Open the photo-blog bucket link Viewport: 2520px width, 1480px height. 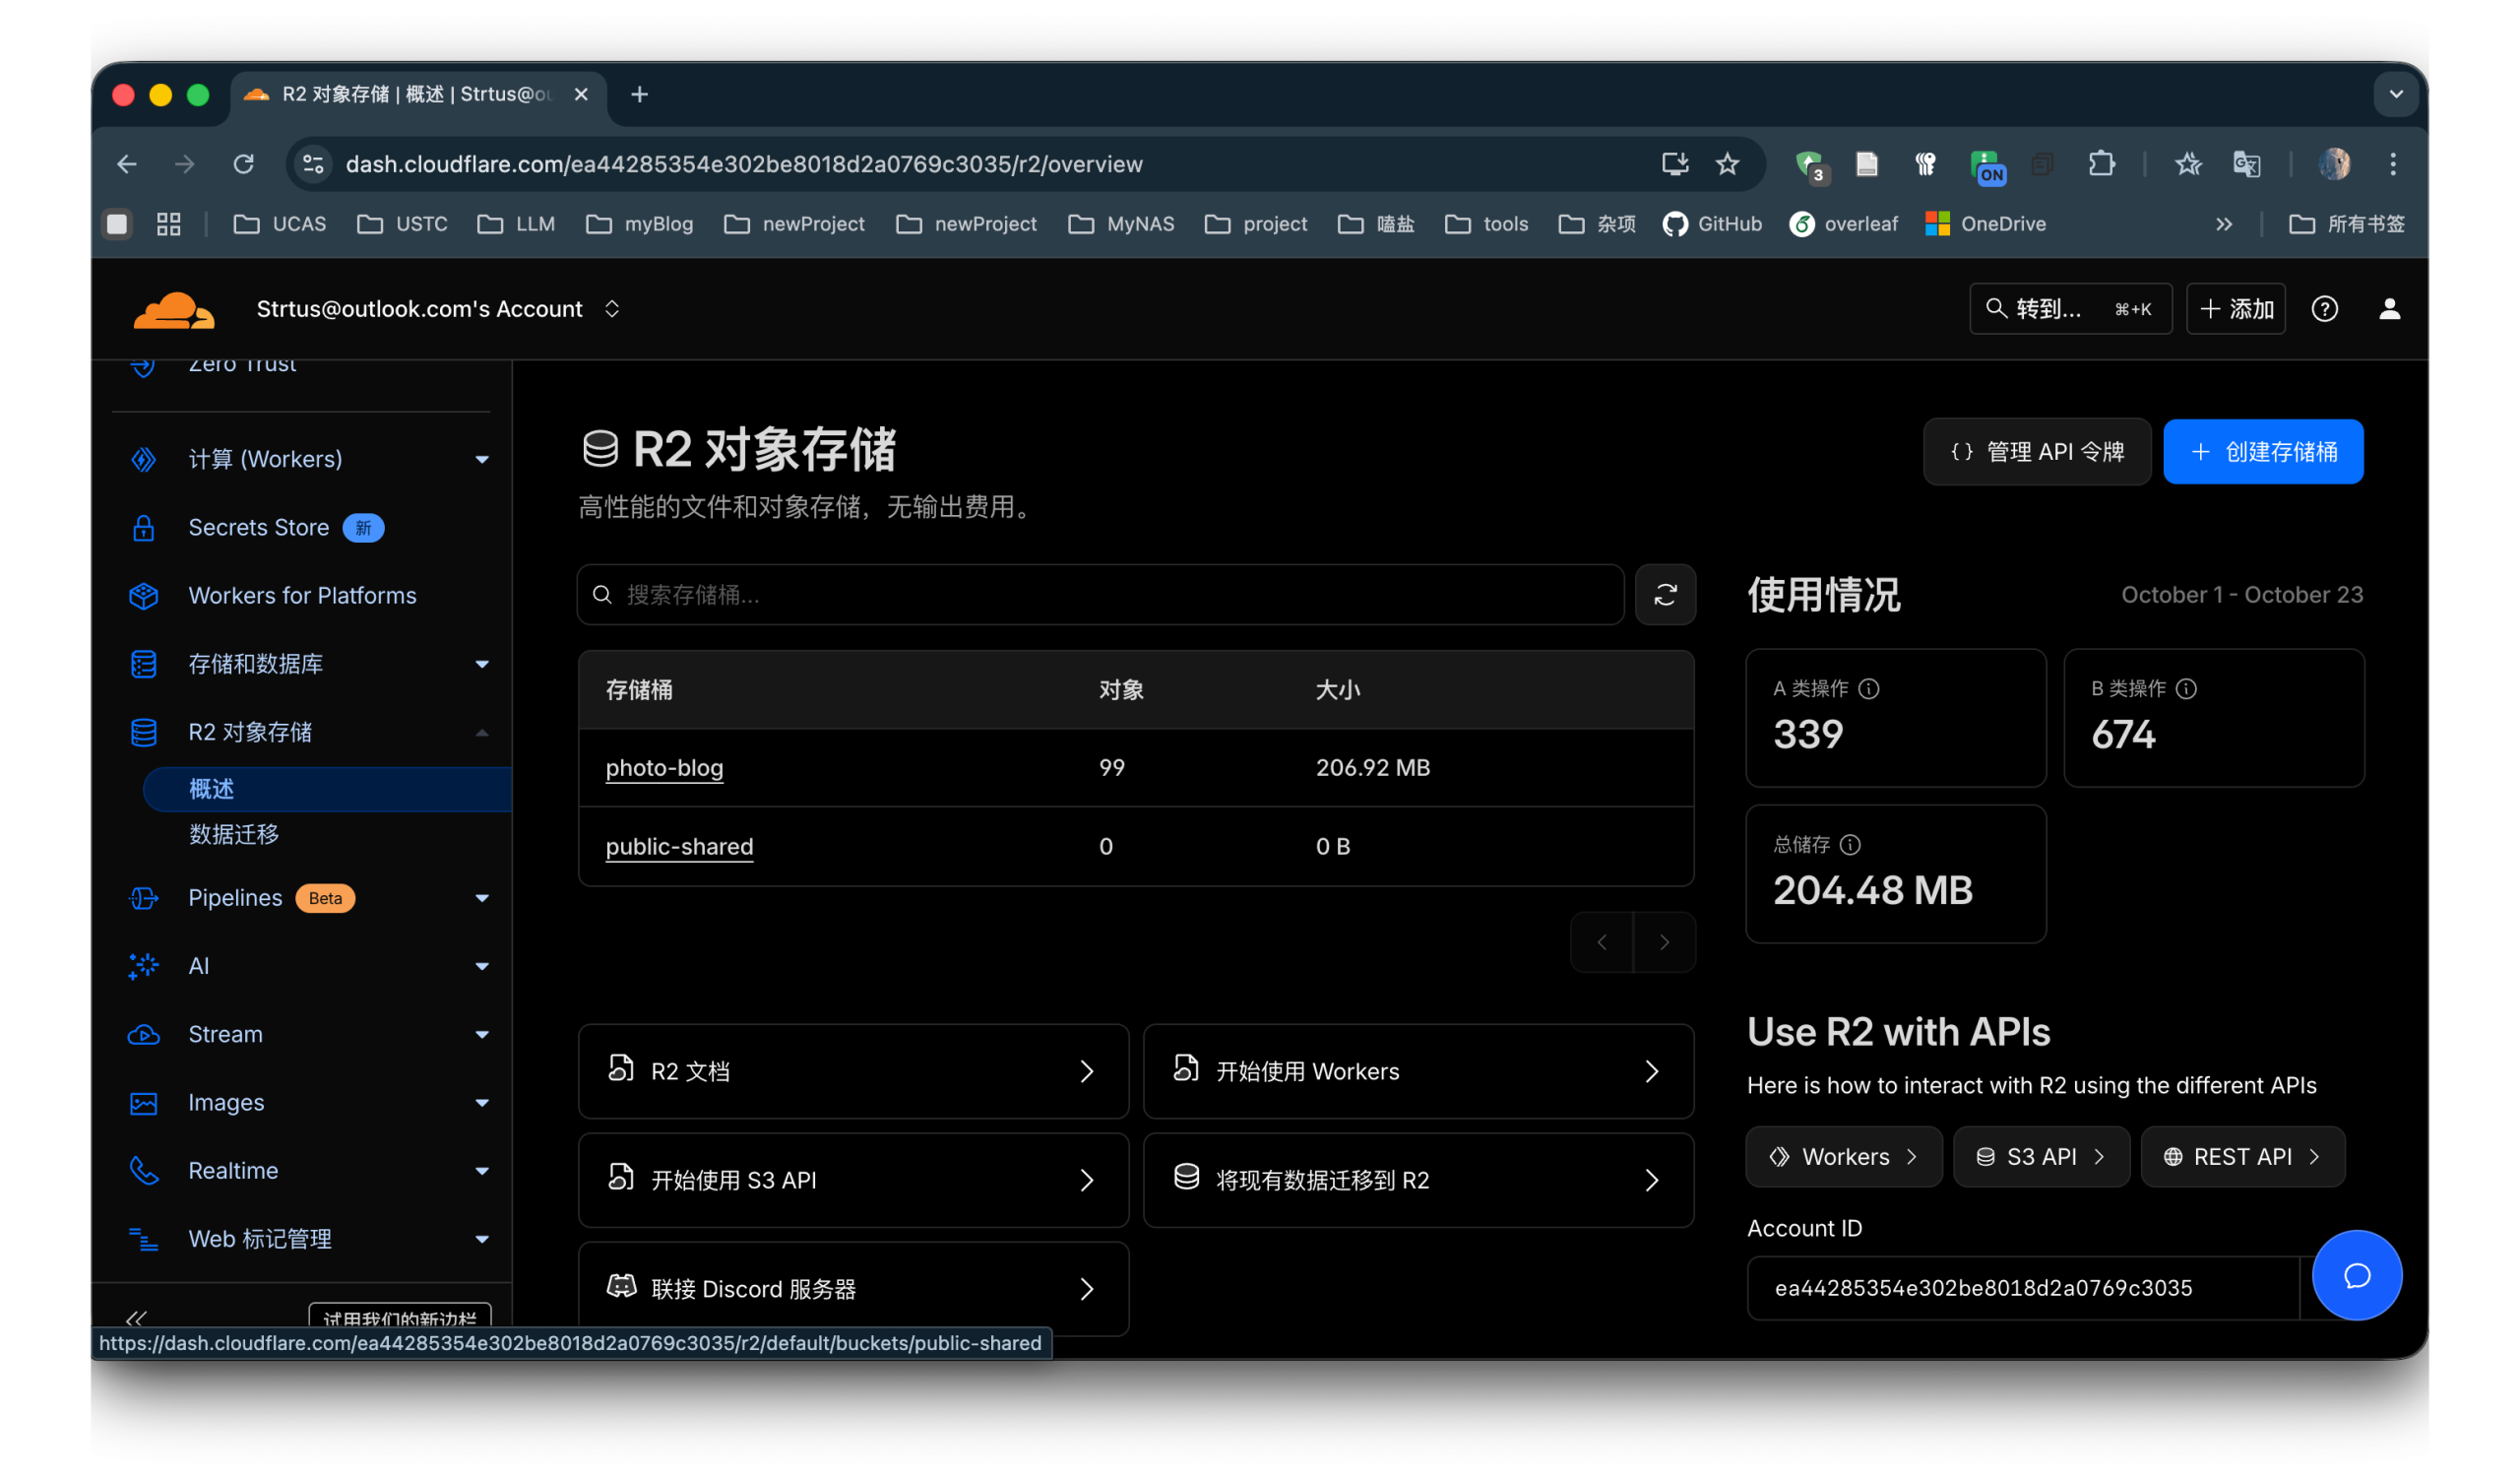[664, 768]
